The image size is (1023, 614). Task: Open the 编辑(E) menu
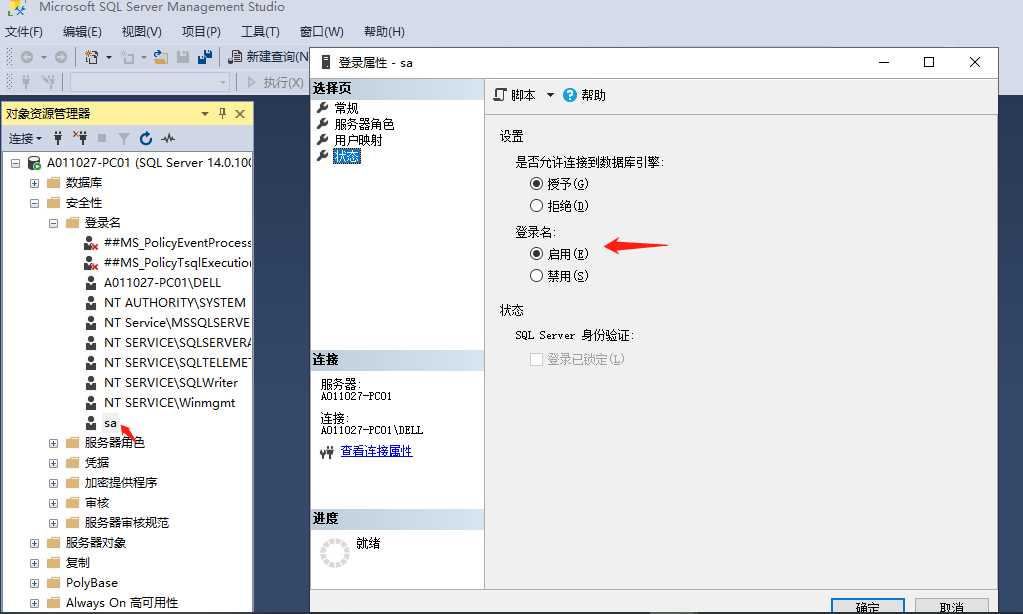tap(82, 31)
